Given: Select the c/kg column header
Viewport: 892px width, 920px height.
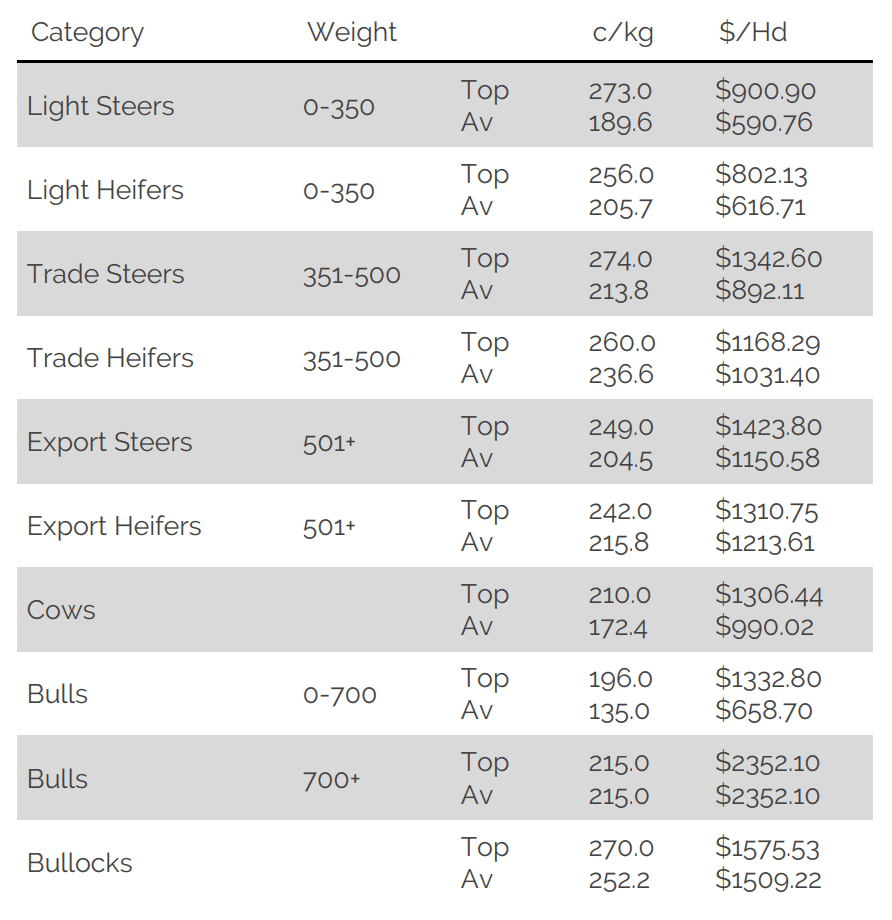Looking at the screenshot, I should (x=623, y=33).
